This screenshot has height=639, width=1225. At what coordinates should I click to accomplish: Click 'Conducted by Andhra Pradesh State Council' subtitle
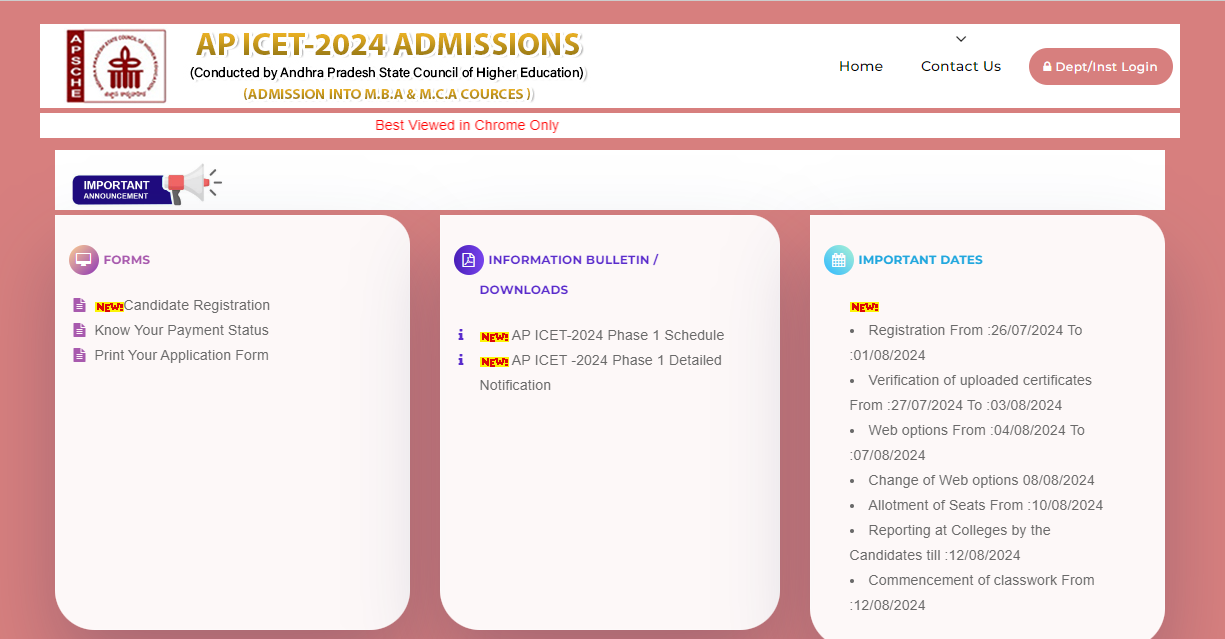[x=388, y=73]
